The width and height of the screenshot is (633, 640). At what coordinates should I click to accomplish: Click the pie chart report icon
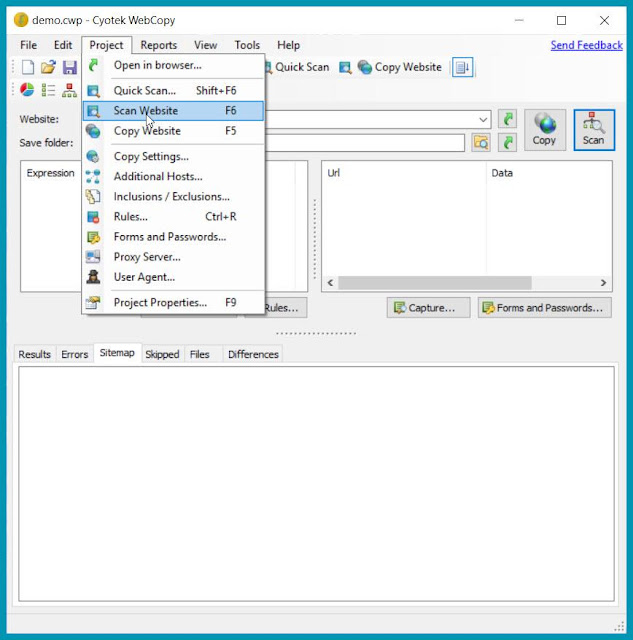[27, 90]
